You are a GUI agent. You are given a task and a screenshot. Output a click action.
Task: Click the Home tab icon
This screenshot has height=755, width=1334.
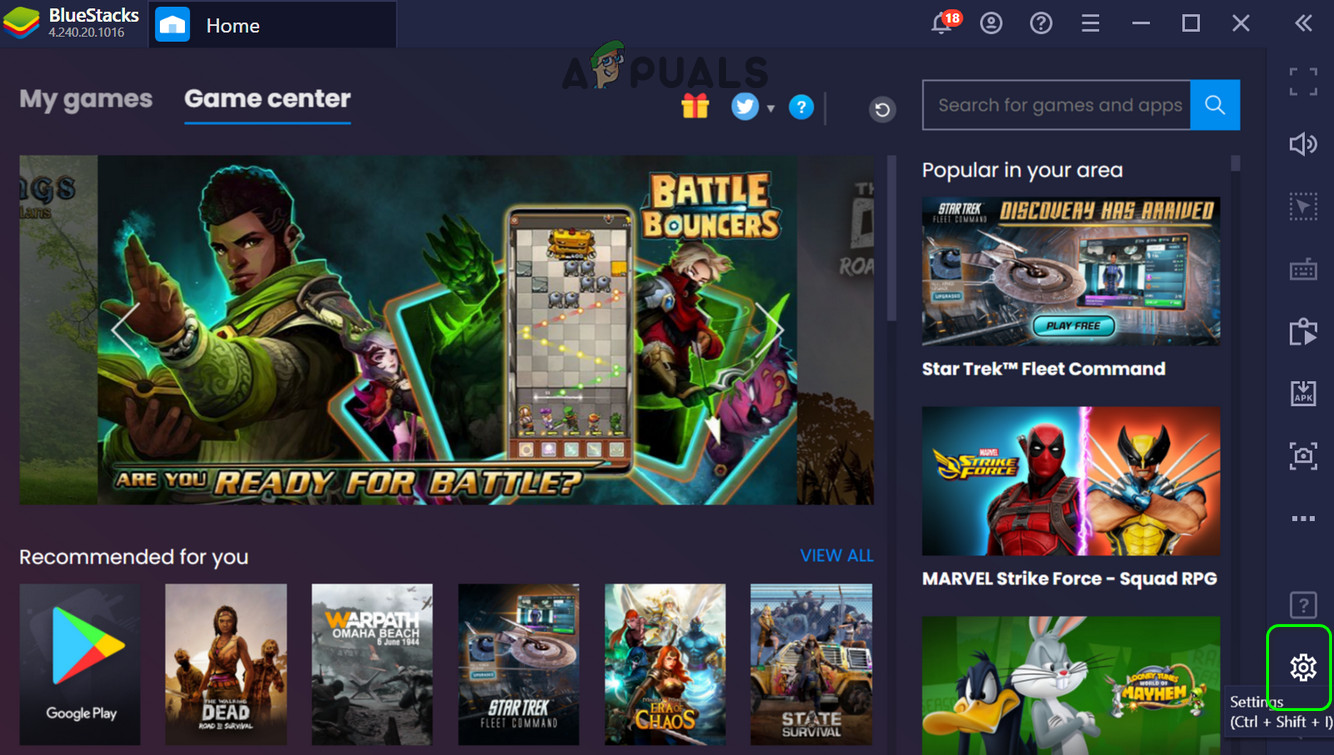[172, 25]
